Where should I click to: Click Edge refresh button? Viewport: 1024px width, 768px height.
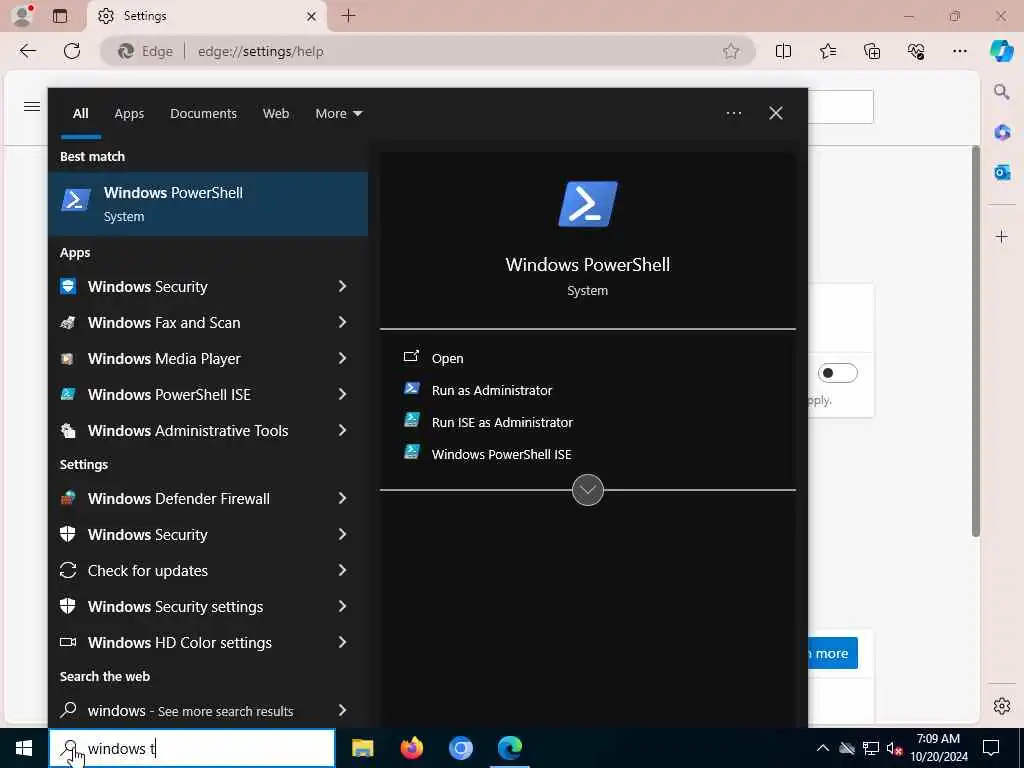point(72,51)
